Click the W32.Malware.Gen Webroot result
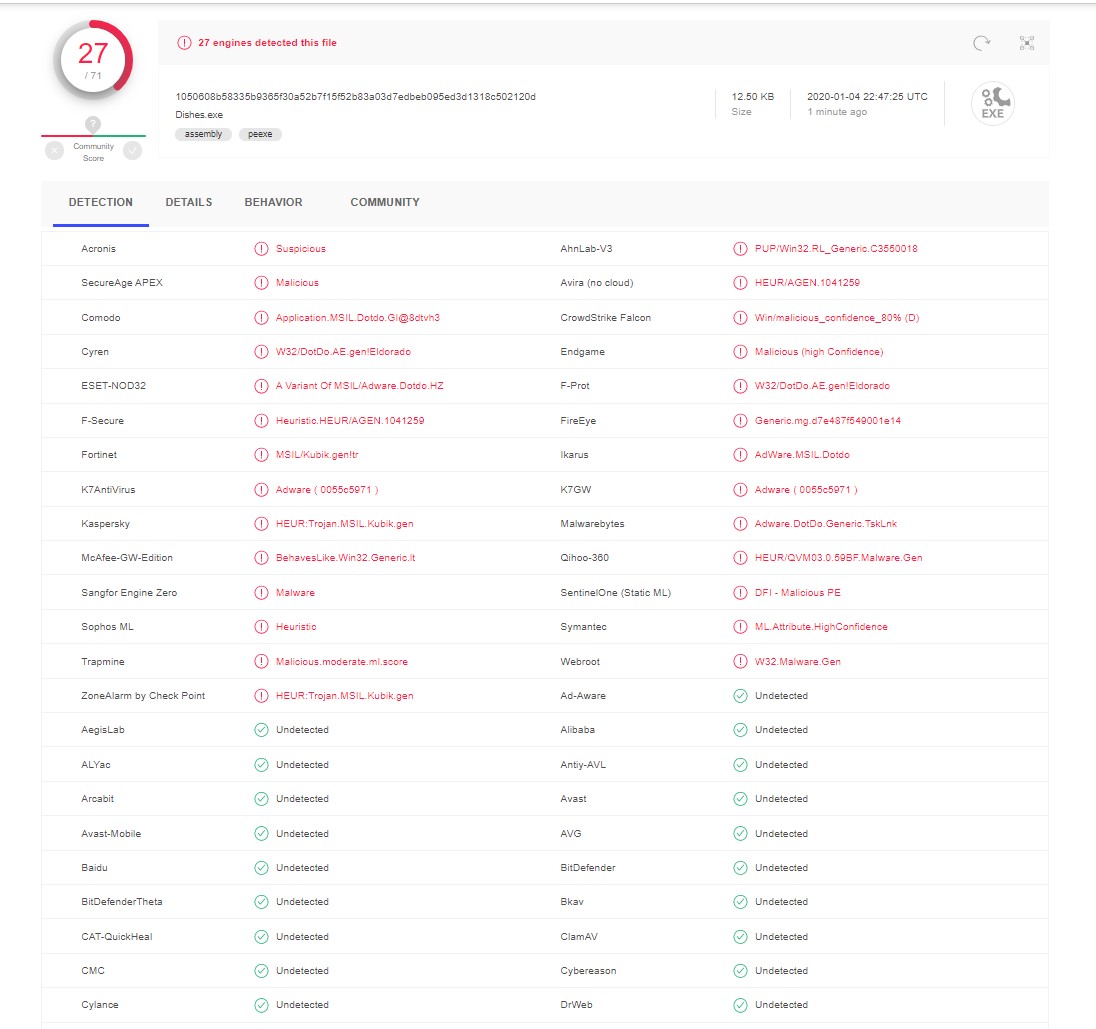Image resolution: width=1096 pixels, height=1029 pixels. click(x=798, y=661)
